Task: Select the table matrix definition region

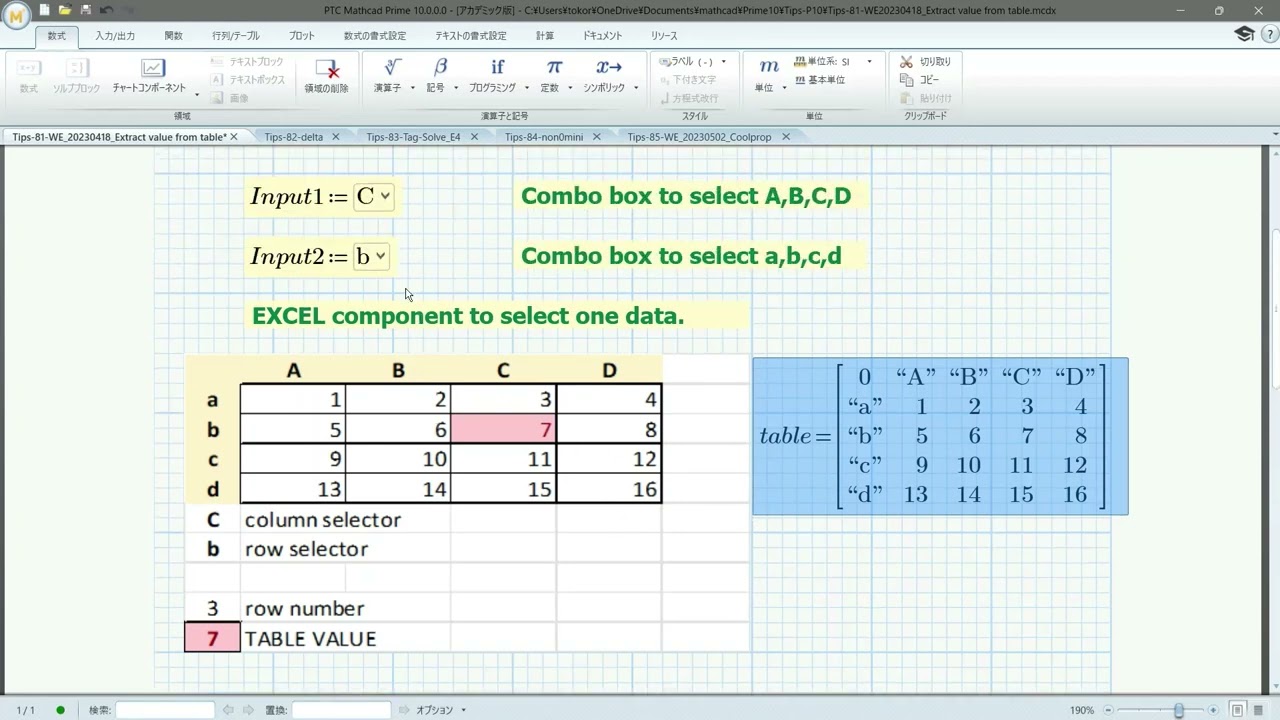Action: (x=940, y=436)
